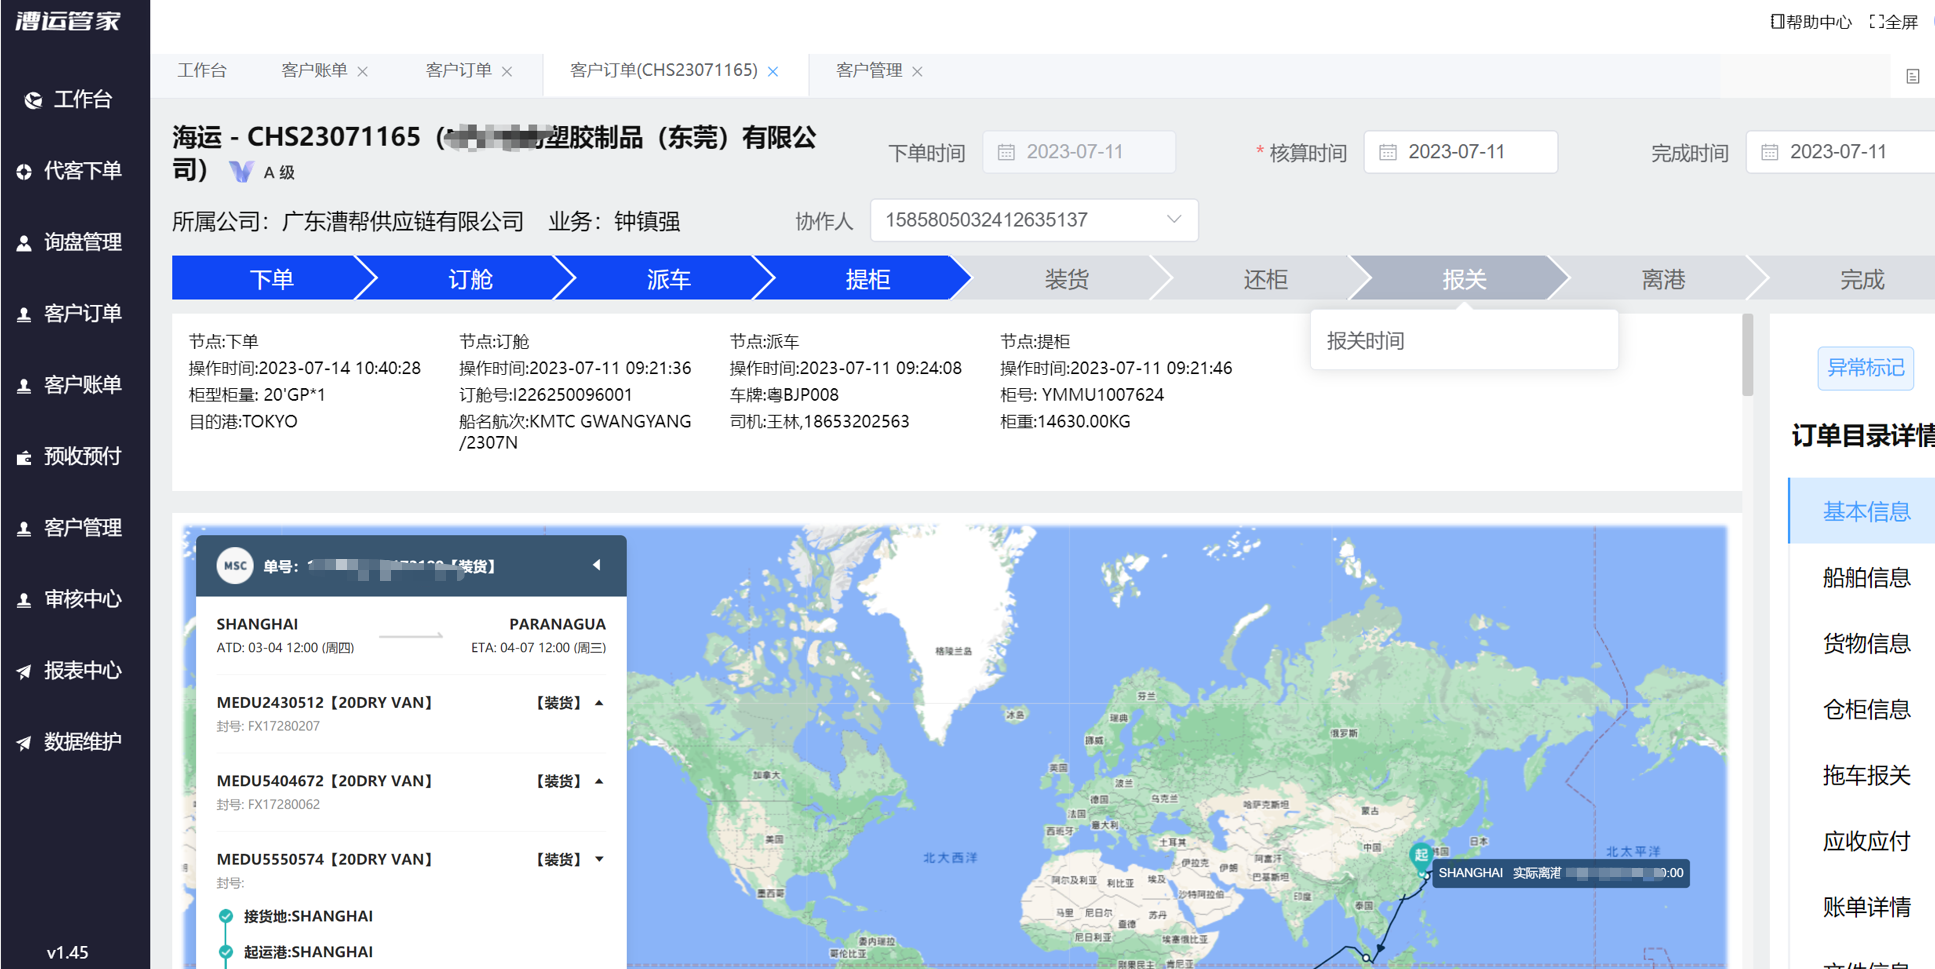Viewport: 1935px width, 969px height.
Task: Click the node details vertical scrollbar
Action: coord(1748,355)
